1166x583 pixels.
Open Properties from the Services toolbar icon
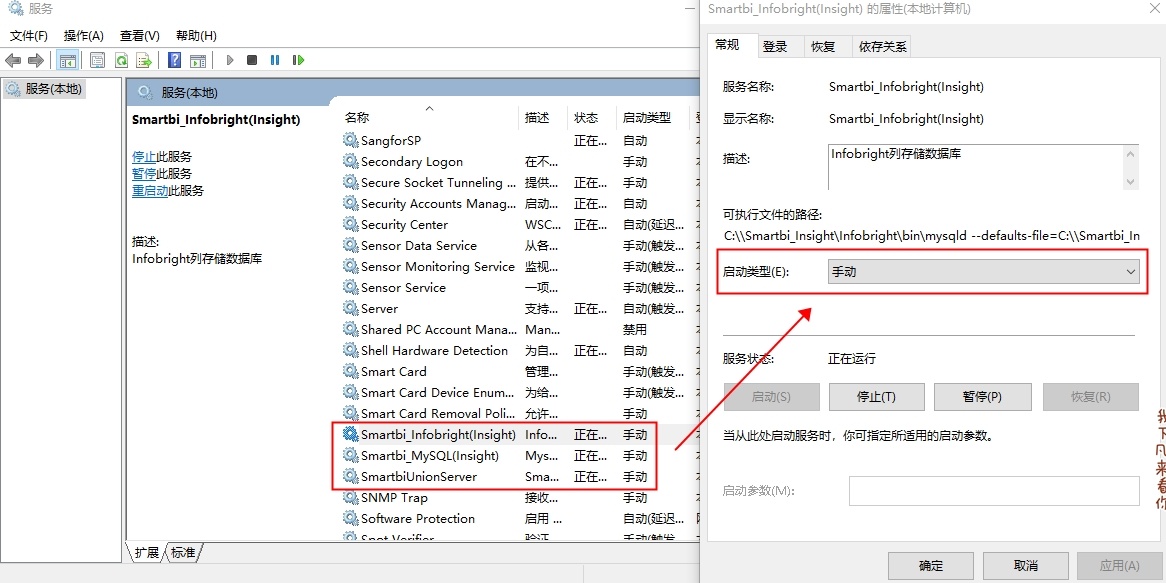(97, 60)
